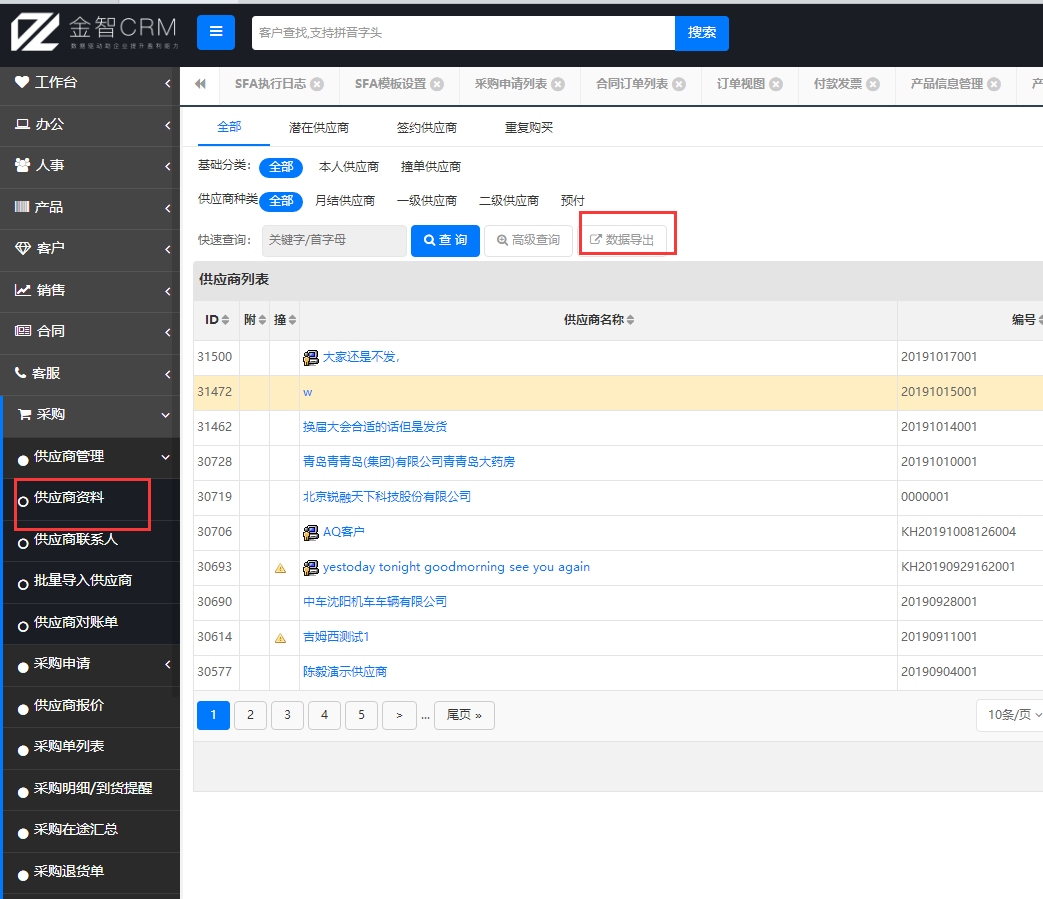Click contact icon beside yestoday tonight goodmorning
This screenshot has height=899, width=1043.
pyautogui.click(x=311, y=568)
